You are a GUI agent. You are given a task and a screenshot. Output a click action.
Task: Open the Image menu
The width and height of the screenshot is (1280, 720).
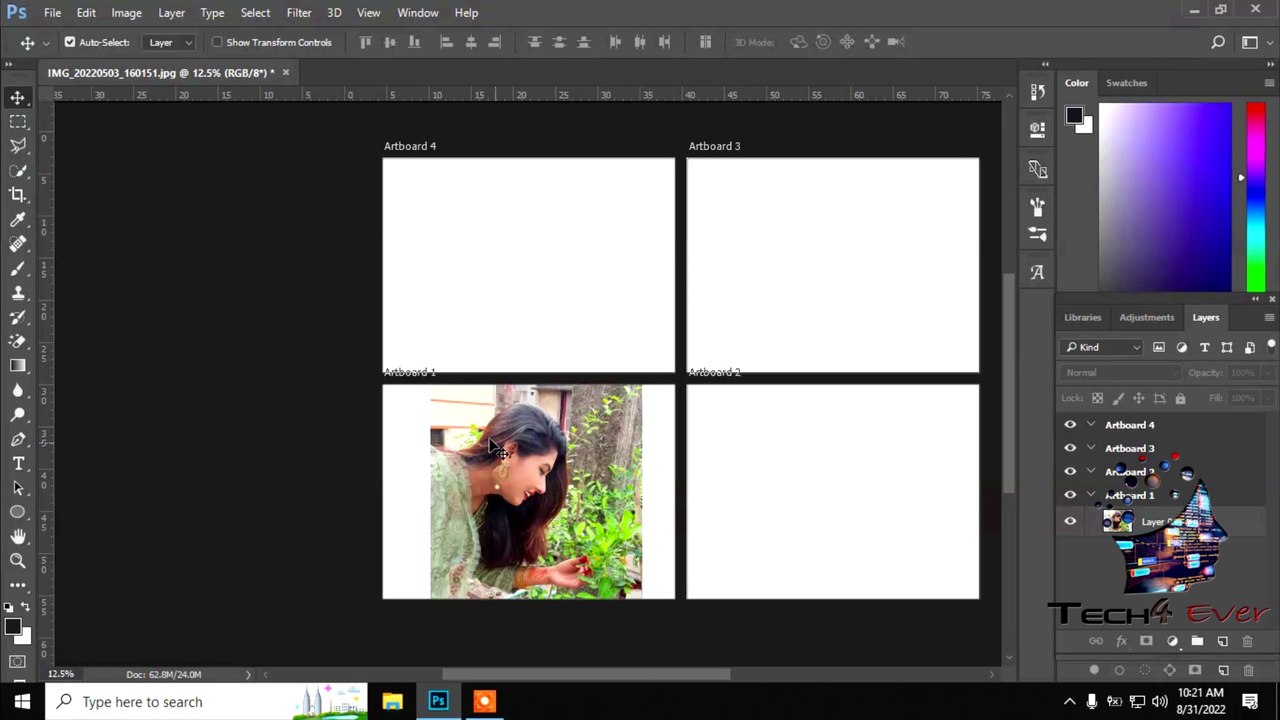coord(126,12)
